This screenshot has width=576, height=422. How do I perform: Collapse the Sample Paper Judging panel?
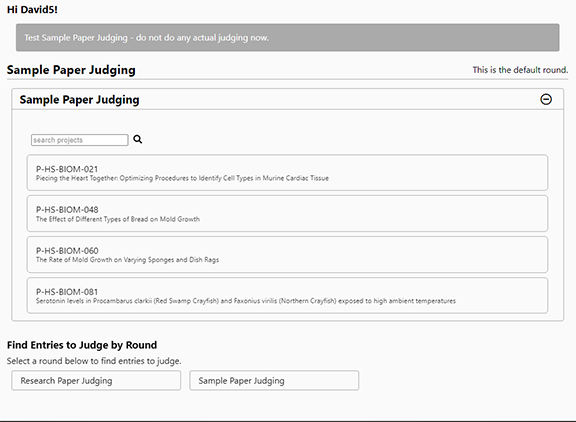[546, 99]
